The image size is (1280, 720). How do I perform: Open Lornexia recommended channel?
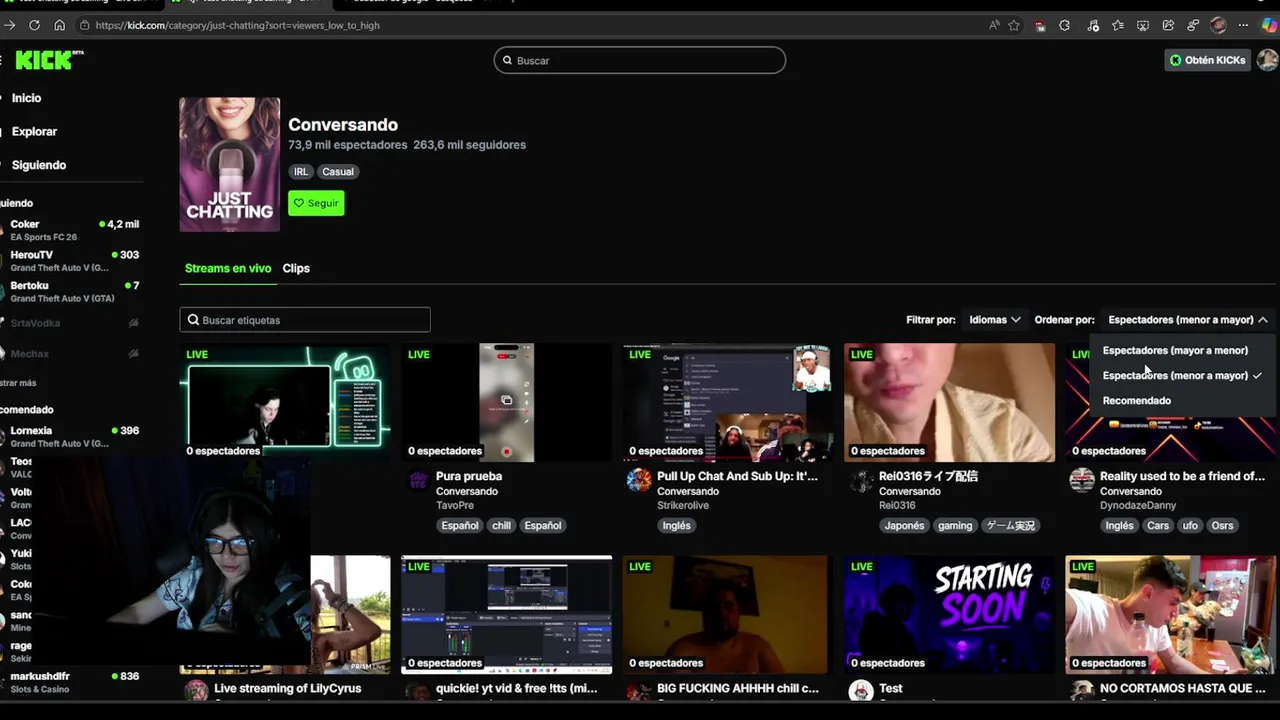(72, 436)
